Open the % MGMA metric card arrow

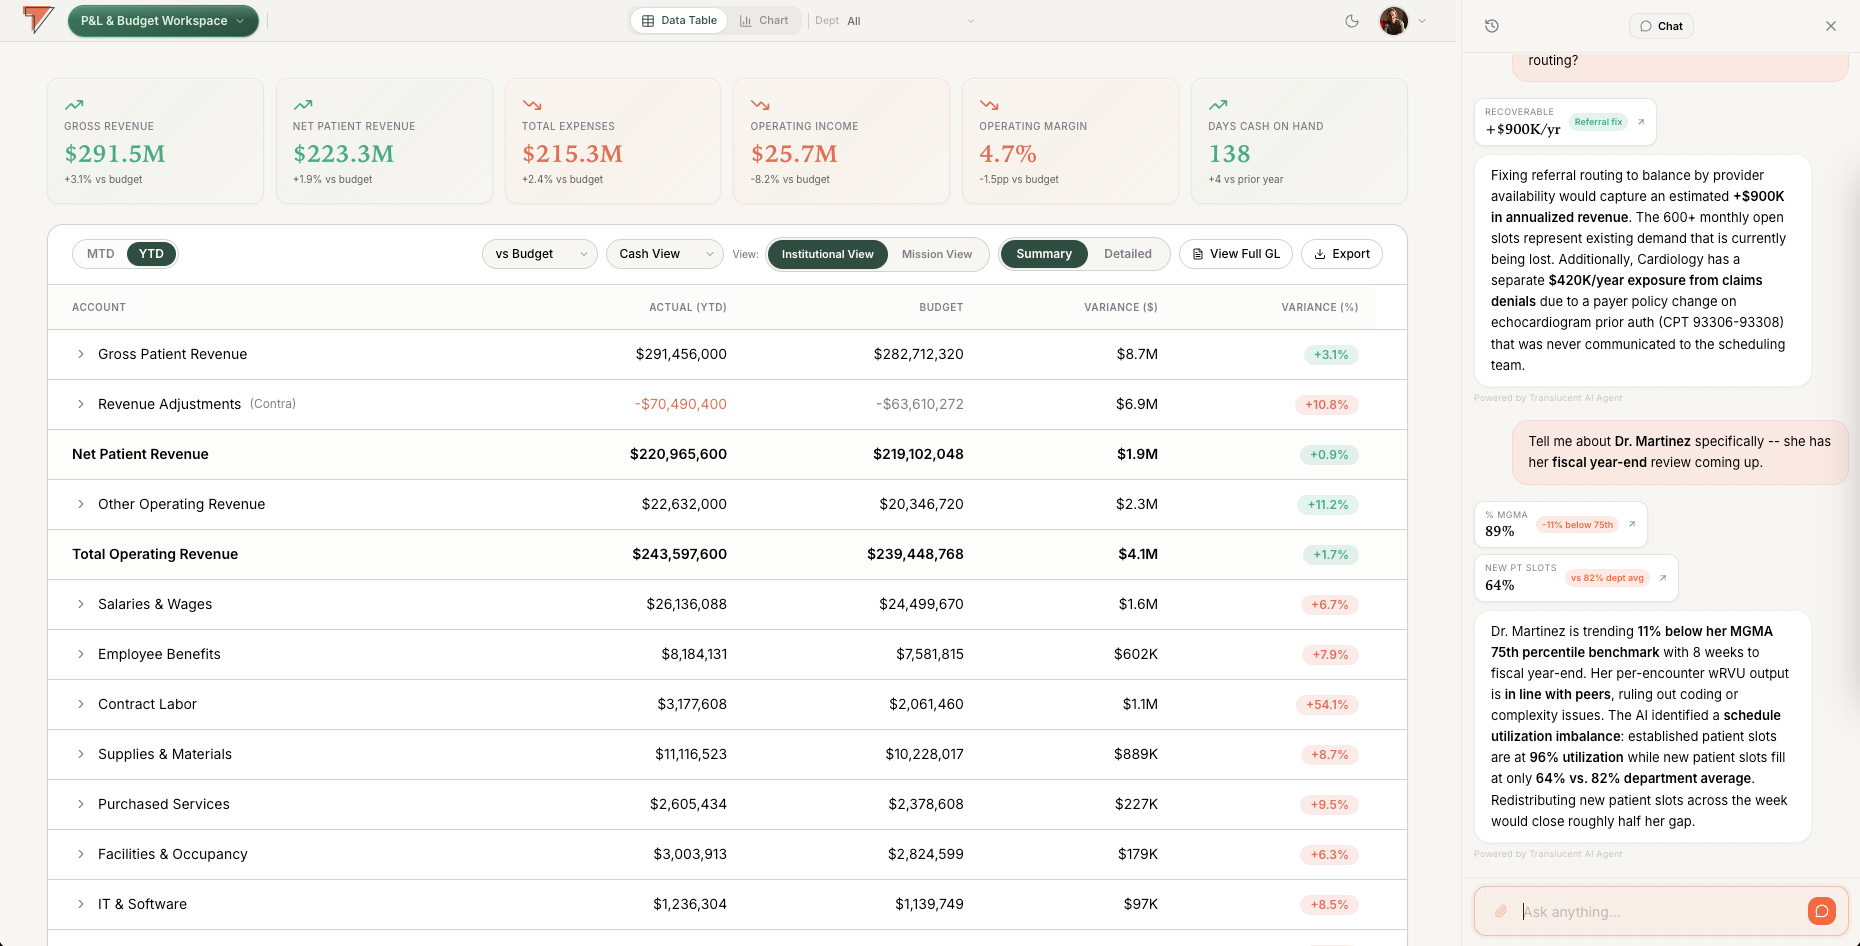tap(1632, 524)
